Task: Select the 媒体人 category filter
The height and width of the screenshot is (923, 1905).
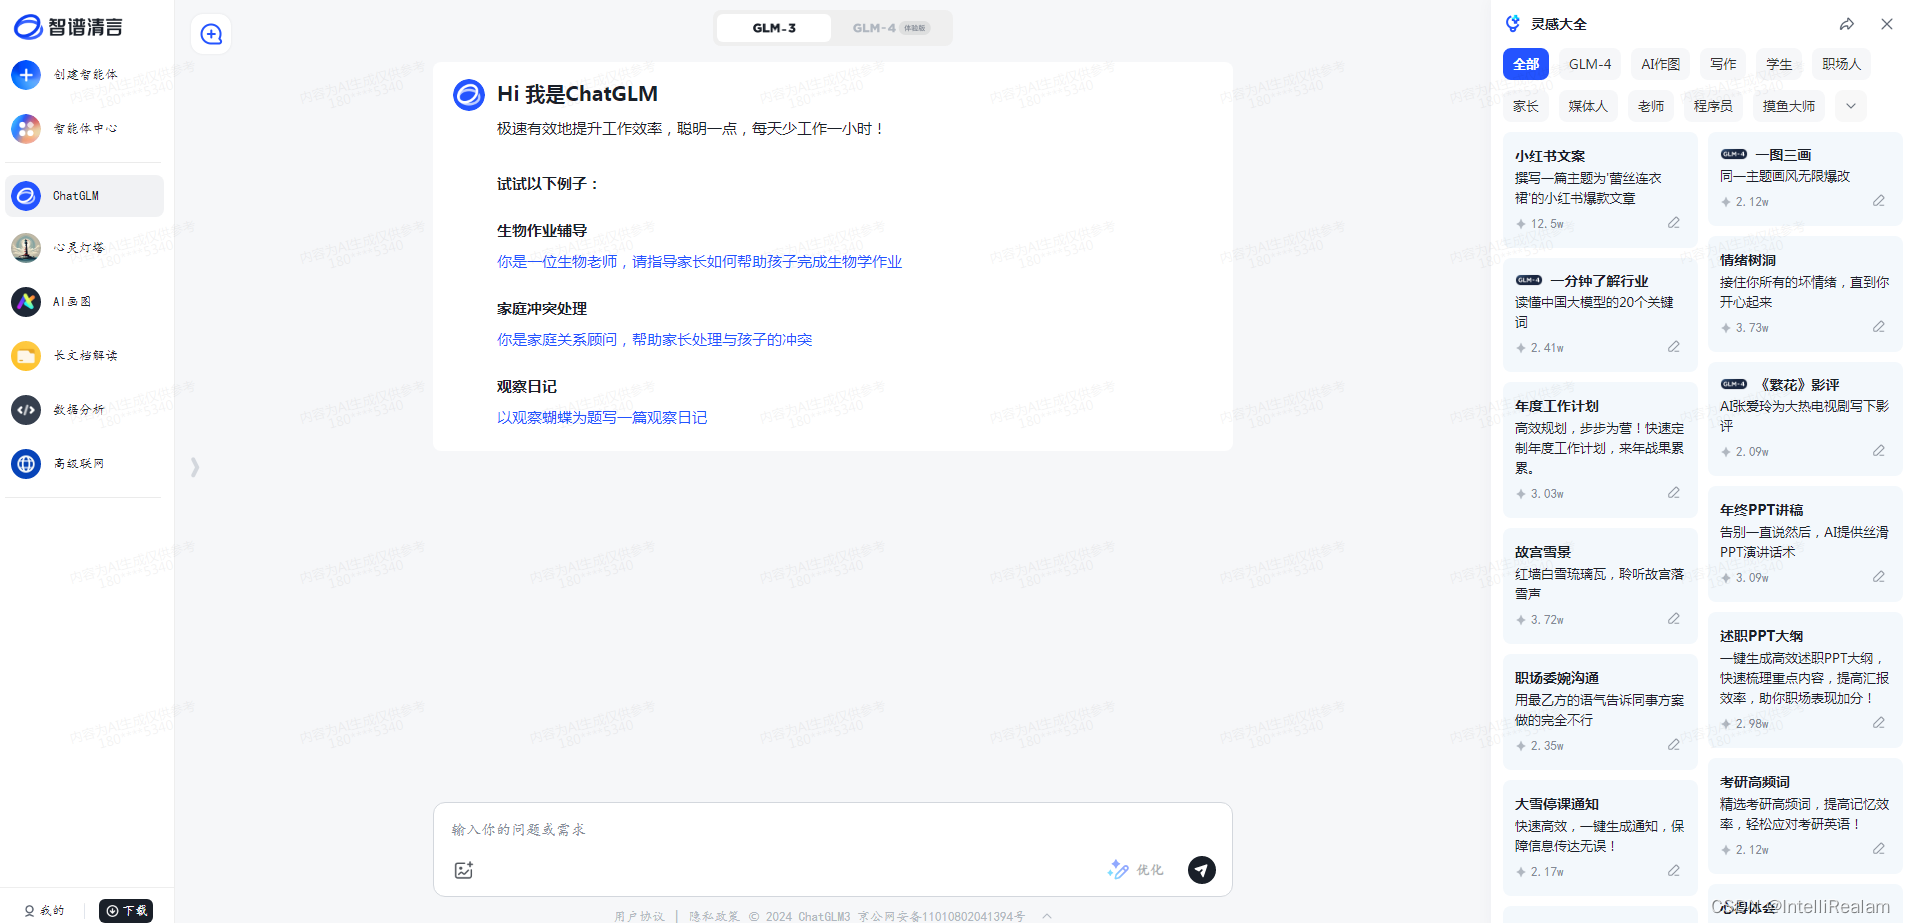Action: [1588, 106]
